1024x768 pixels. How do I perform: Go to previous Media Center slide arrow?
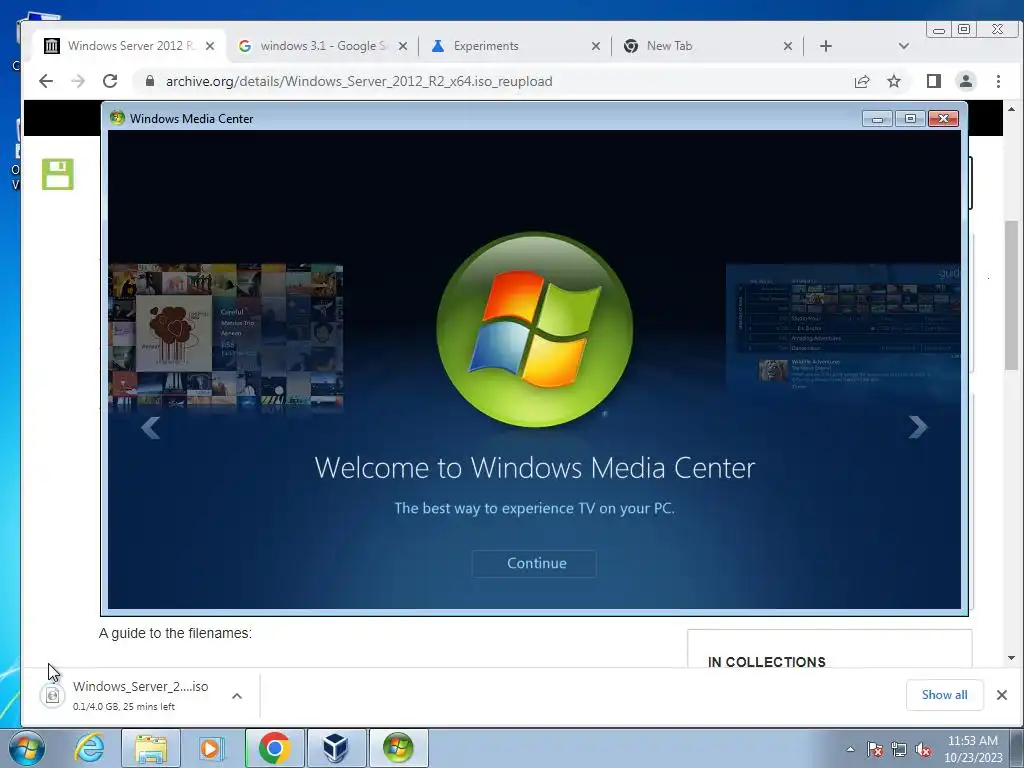click(151, 428)
